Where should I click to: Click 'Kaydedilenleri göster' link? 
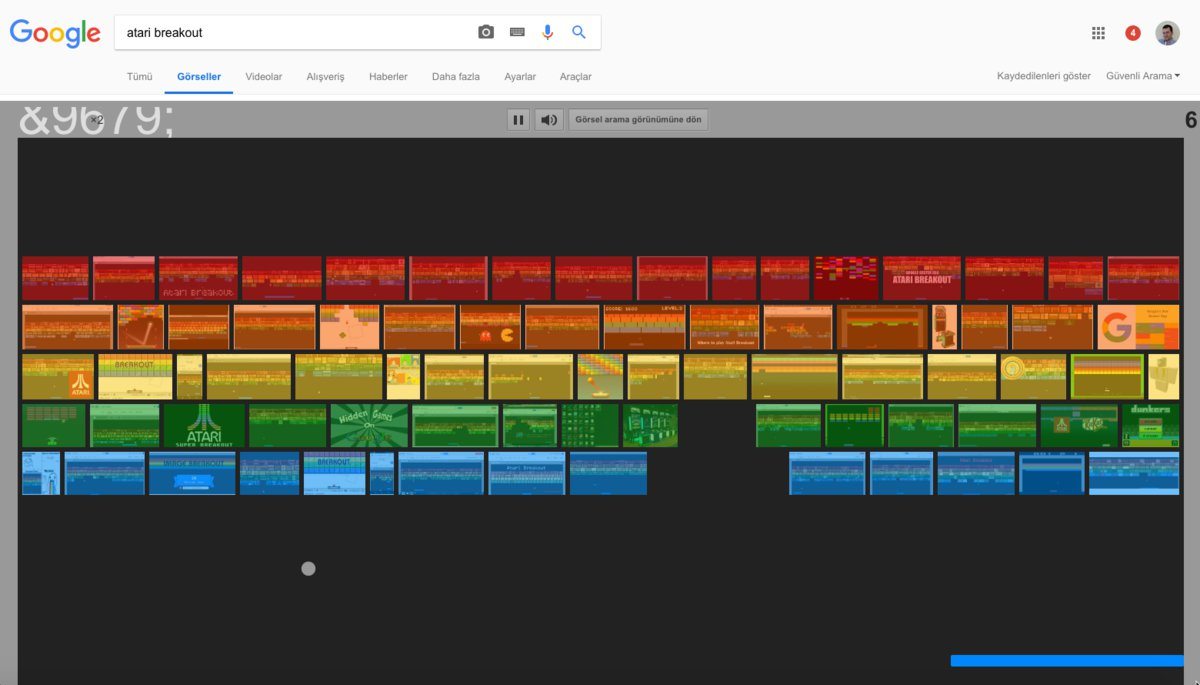pos(1044,76)
